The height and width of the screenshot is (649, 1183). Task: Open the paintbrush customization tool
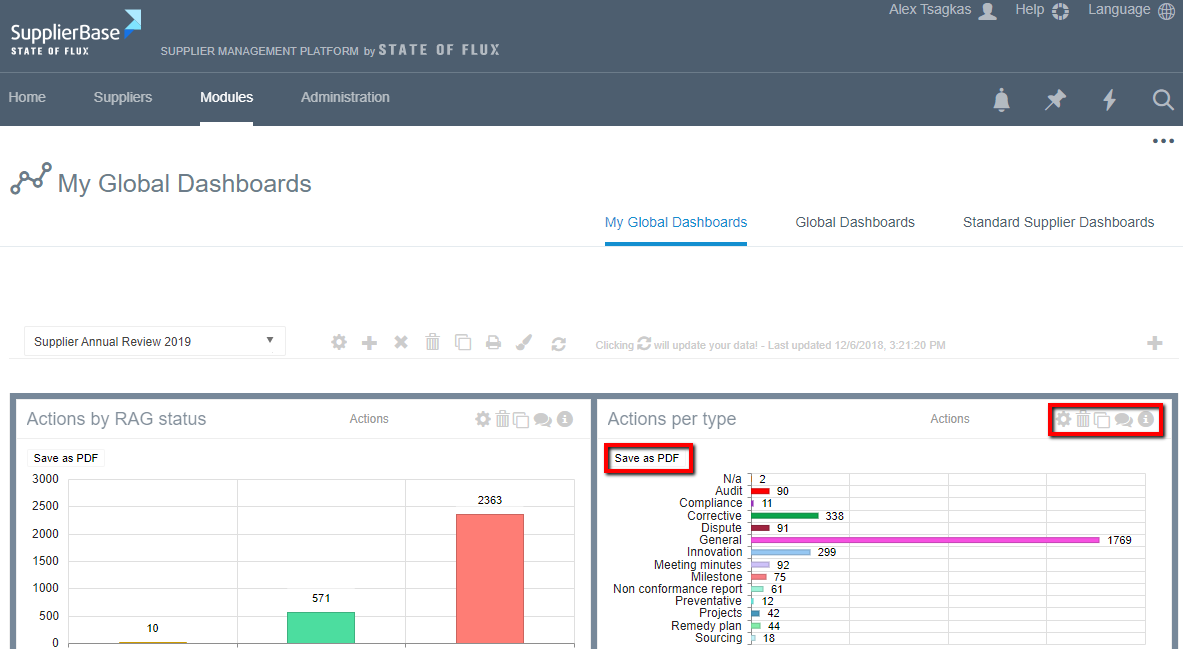524,341
